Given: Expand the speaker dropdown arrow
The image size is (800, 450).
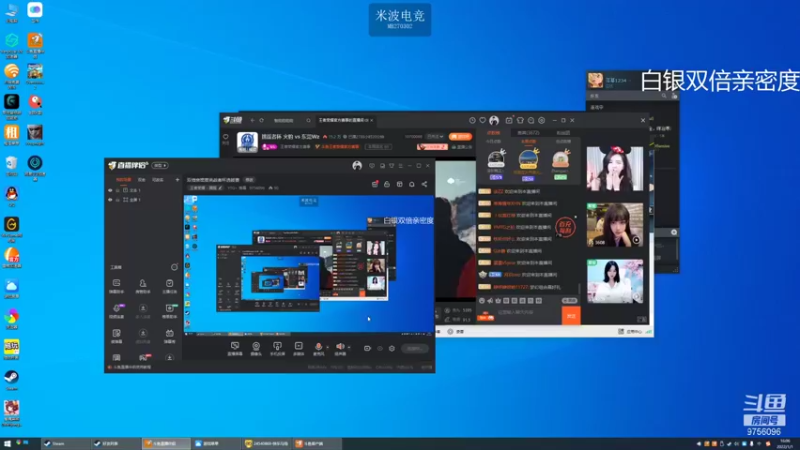Looking at the screenshot, I should coord(349,347).
